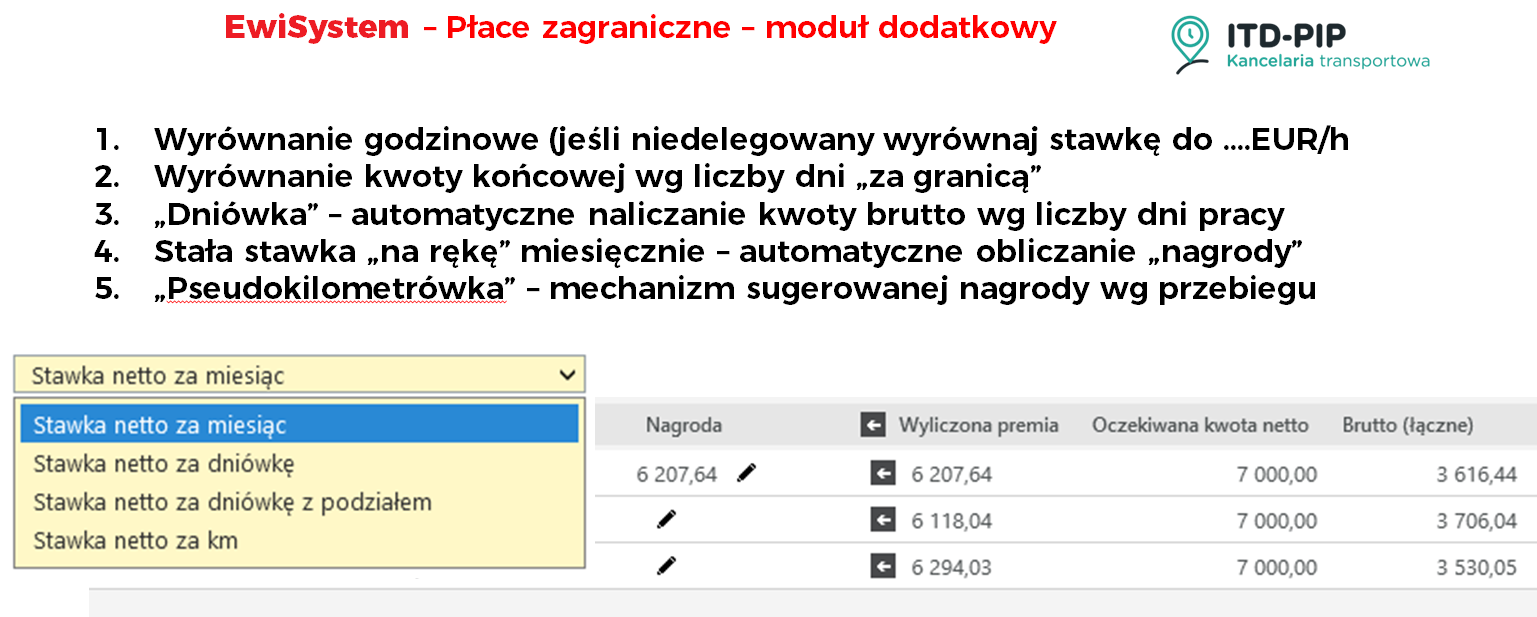Screen dimensions: 1537x617
Task: Click the arrow icon next to premia 6 294,03
Action: (882, 567)
